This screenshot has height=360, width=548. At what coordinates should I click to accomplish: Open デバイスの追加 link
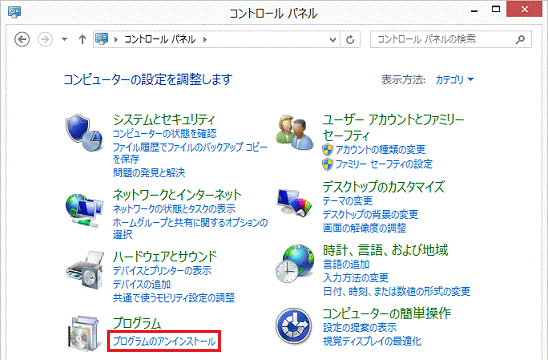[x=142, y=284]
